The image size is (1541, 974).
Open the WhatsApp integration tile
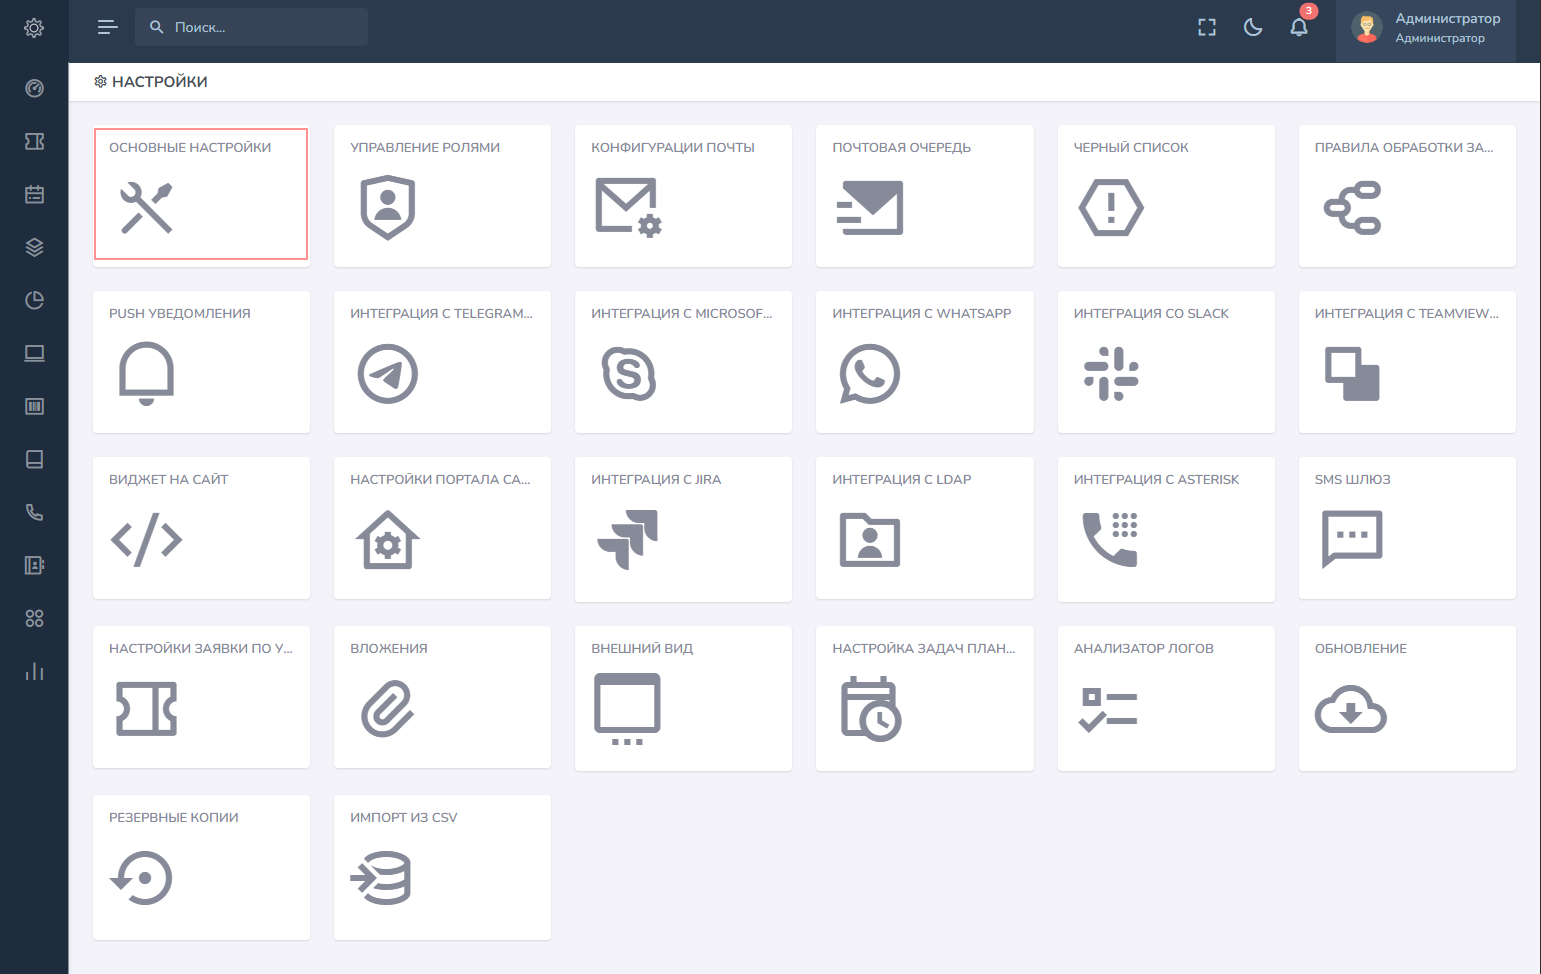point(924,362)
